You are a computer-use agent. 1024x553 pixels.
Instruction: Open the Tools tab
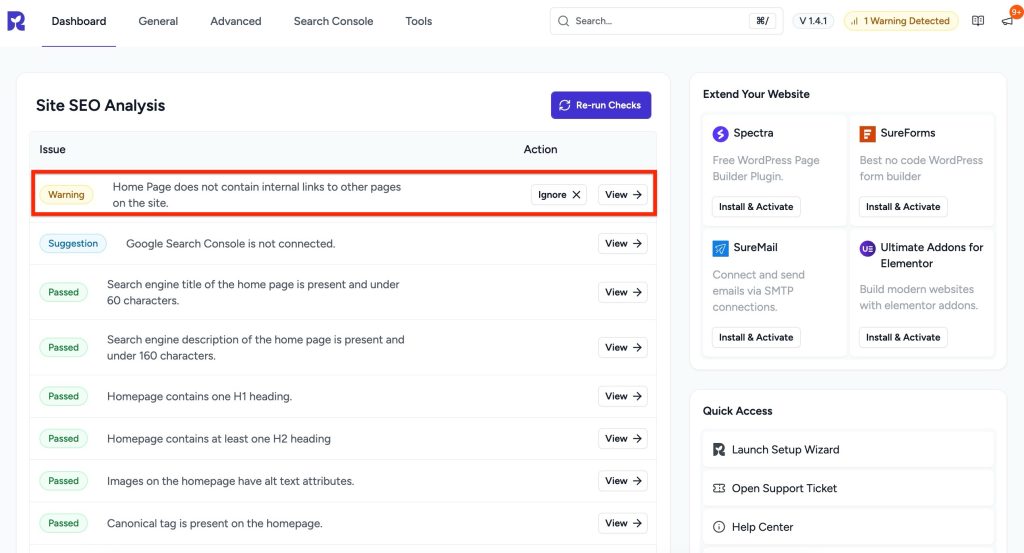click(419, 21)
